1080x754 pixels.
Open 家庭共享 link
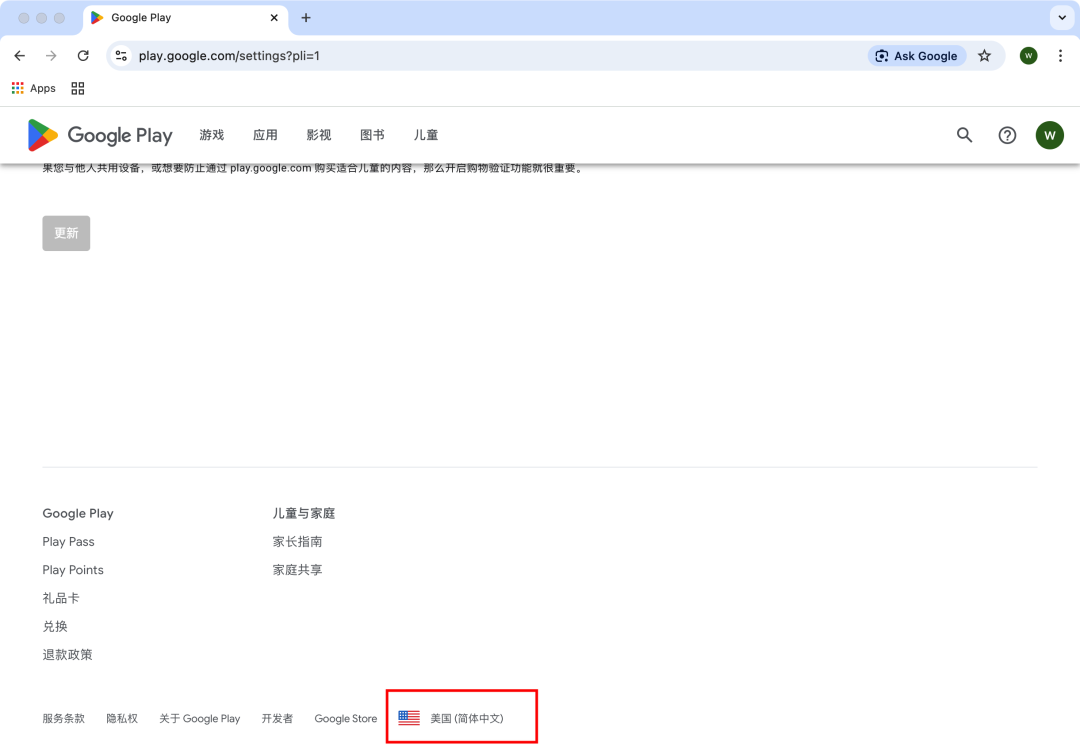tap(297, 570)
